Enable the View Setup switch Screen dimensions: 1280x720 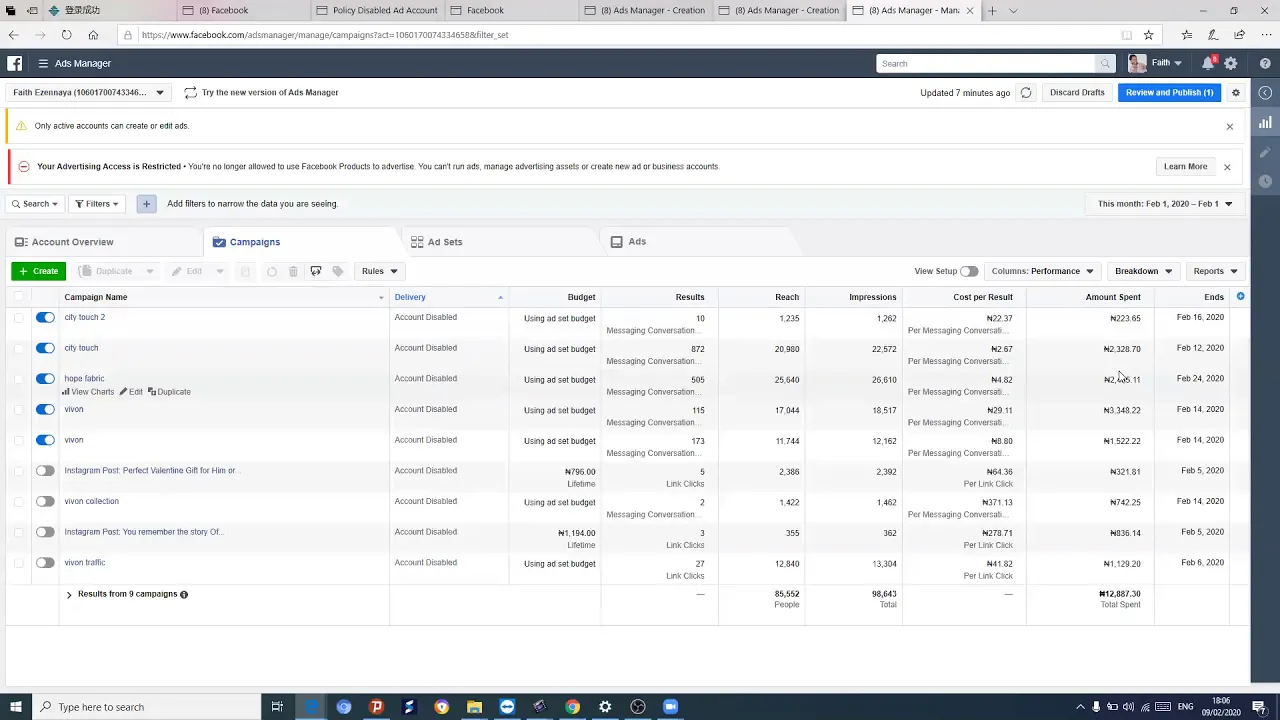pos(969,271)
